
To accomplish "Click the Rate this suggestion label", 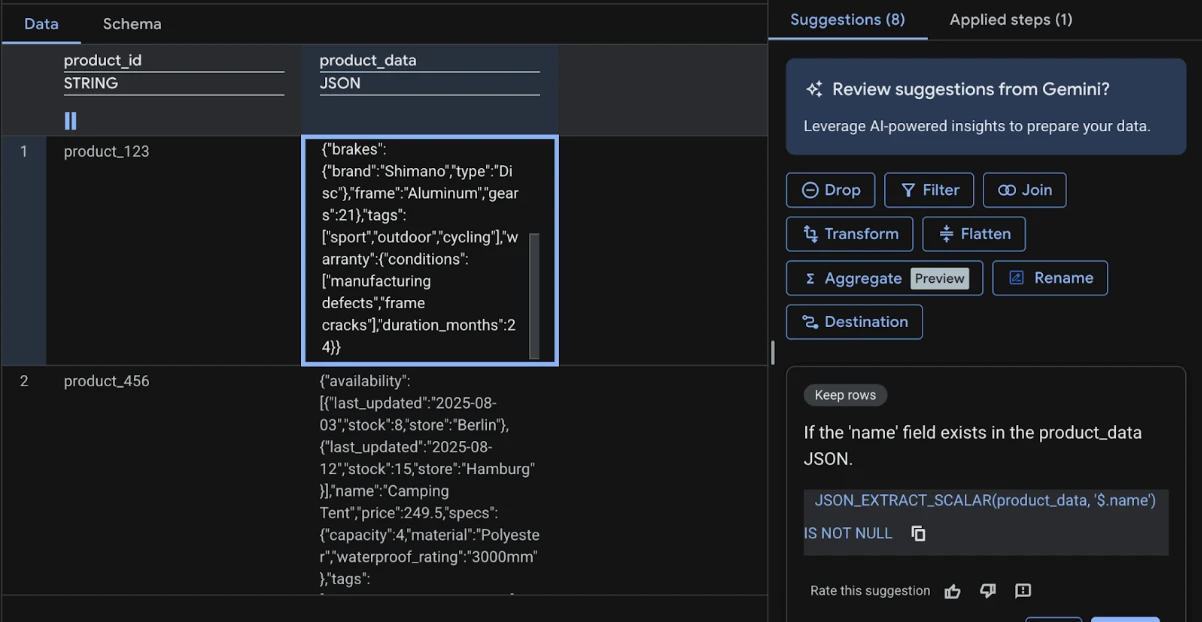I will pyautogui.click(x=870, y=591).
